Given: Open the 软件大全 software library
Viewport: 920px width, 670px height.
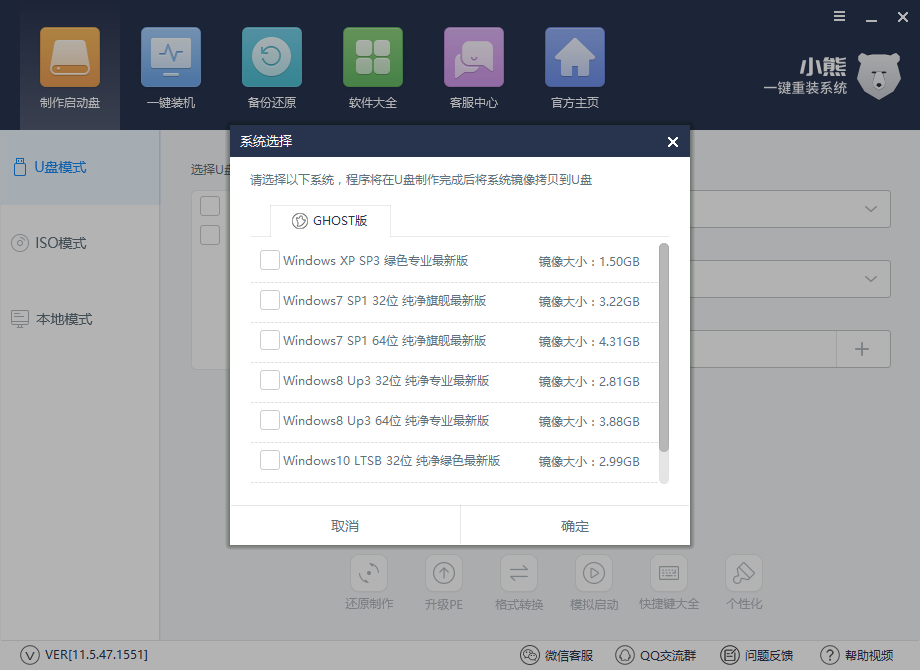Looking at the screenshot, I should point(373,68).
